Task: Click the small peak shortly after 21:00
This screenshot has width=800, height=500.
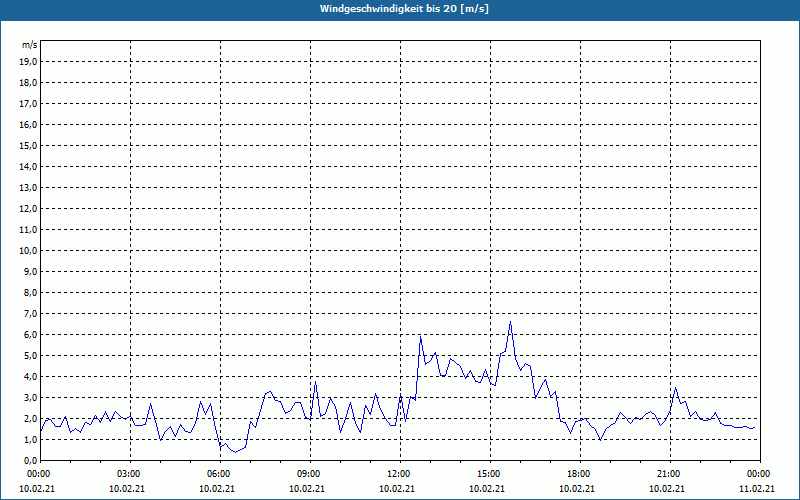Action: 676,388
